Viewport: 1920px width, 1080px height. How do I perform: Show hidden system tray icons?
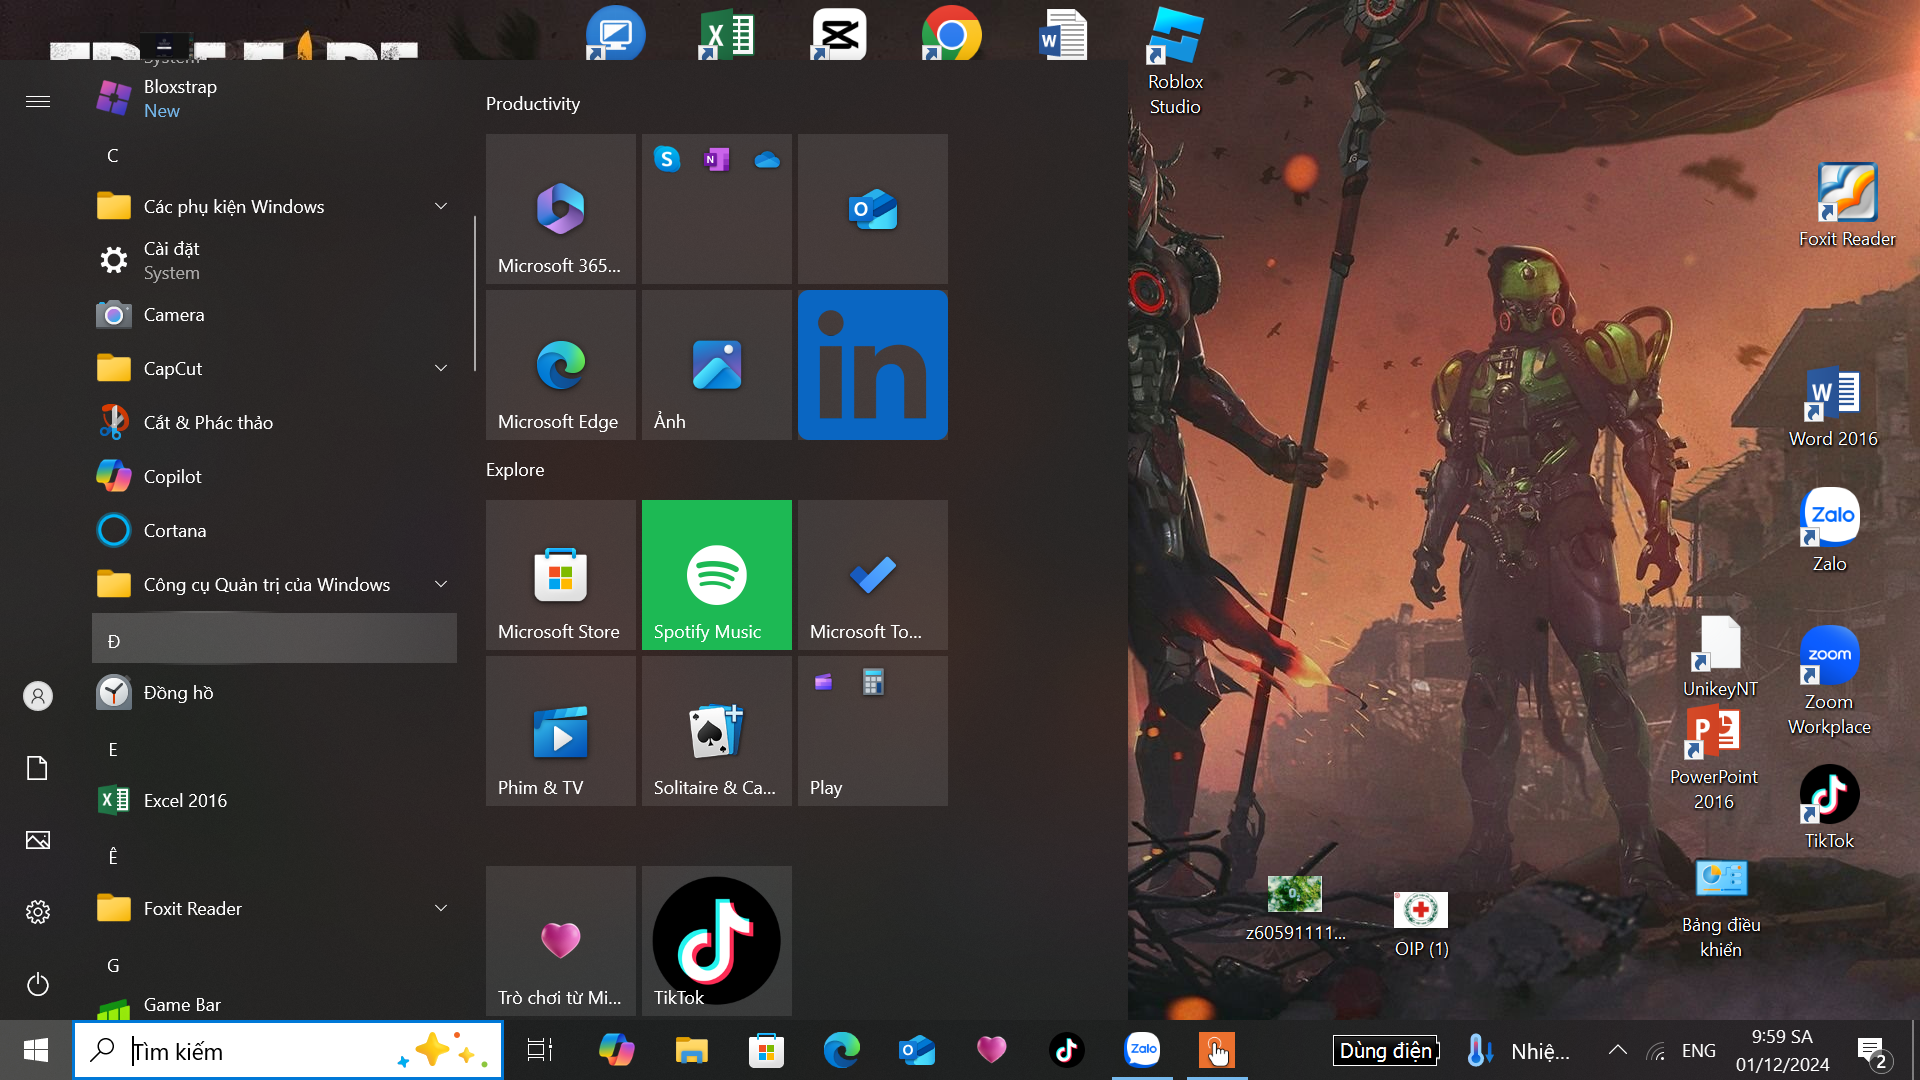click(1617, 1050)
